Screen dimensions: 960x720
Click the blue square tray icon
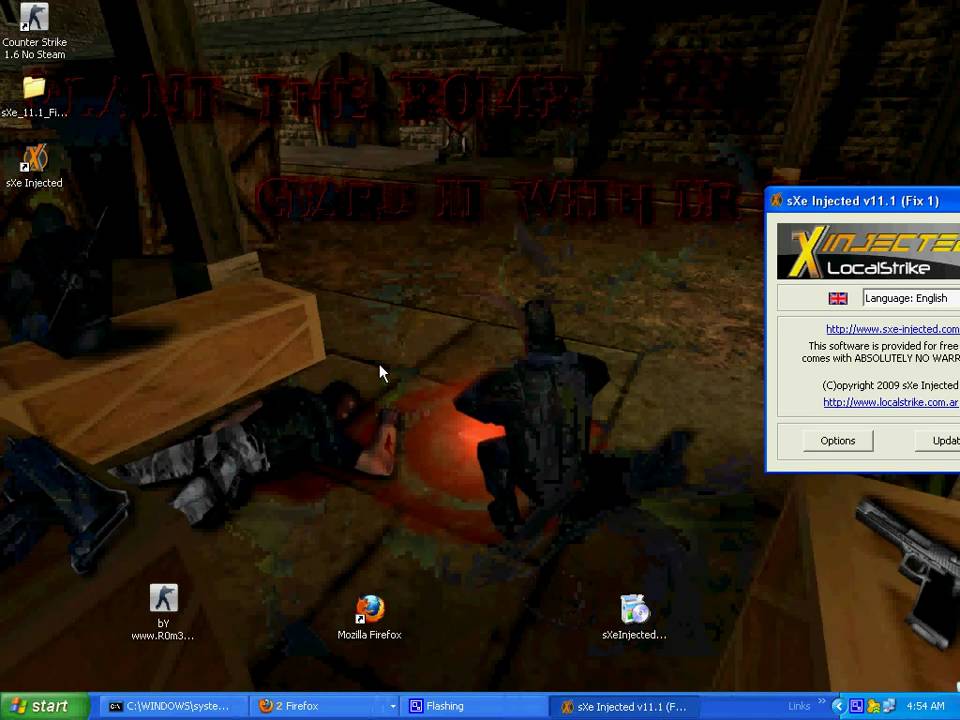click(x=857, y=707)
